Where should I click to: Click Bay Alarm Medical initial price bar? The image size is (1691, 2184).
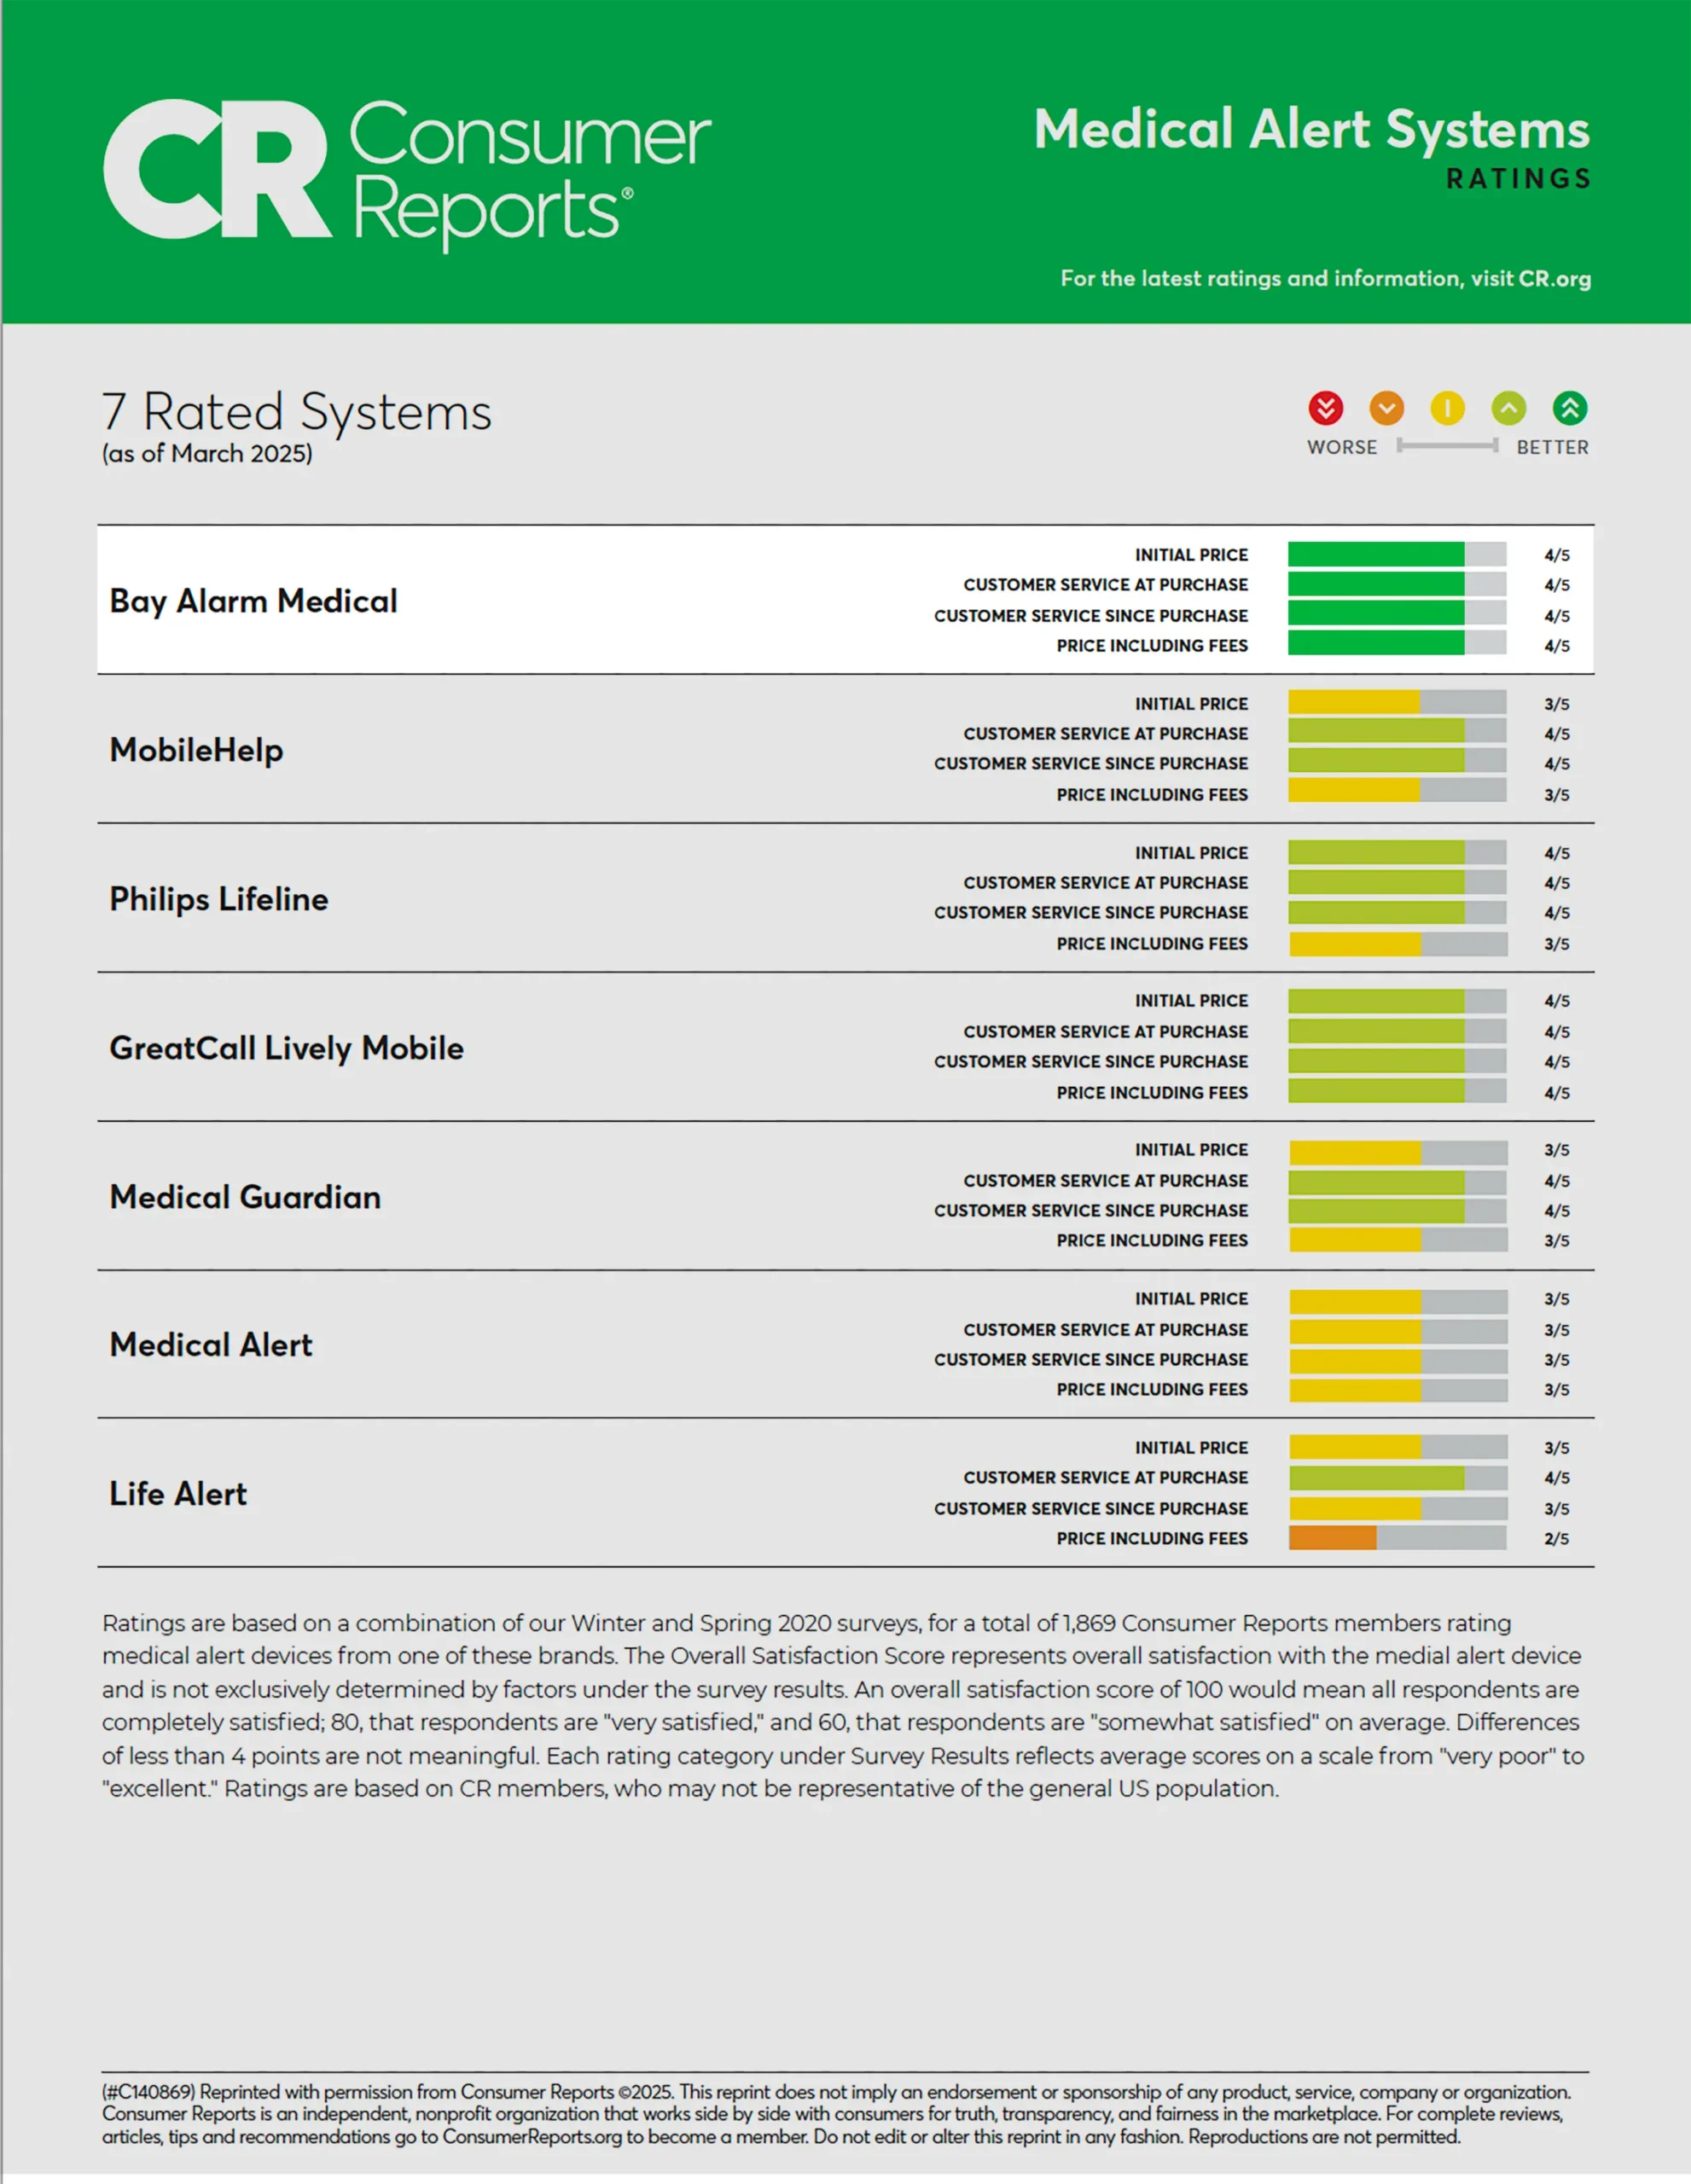tap(1397, 554)
